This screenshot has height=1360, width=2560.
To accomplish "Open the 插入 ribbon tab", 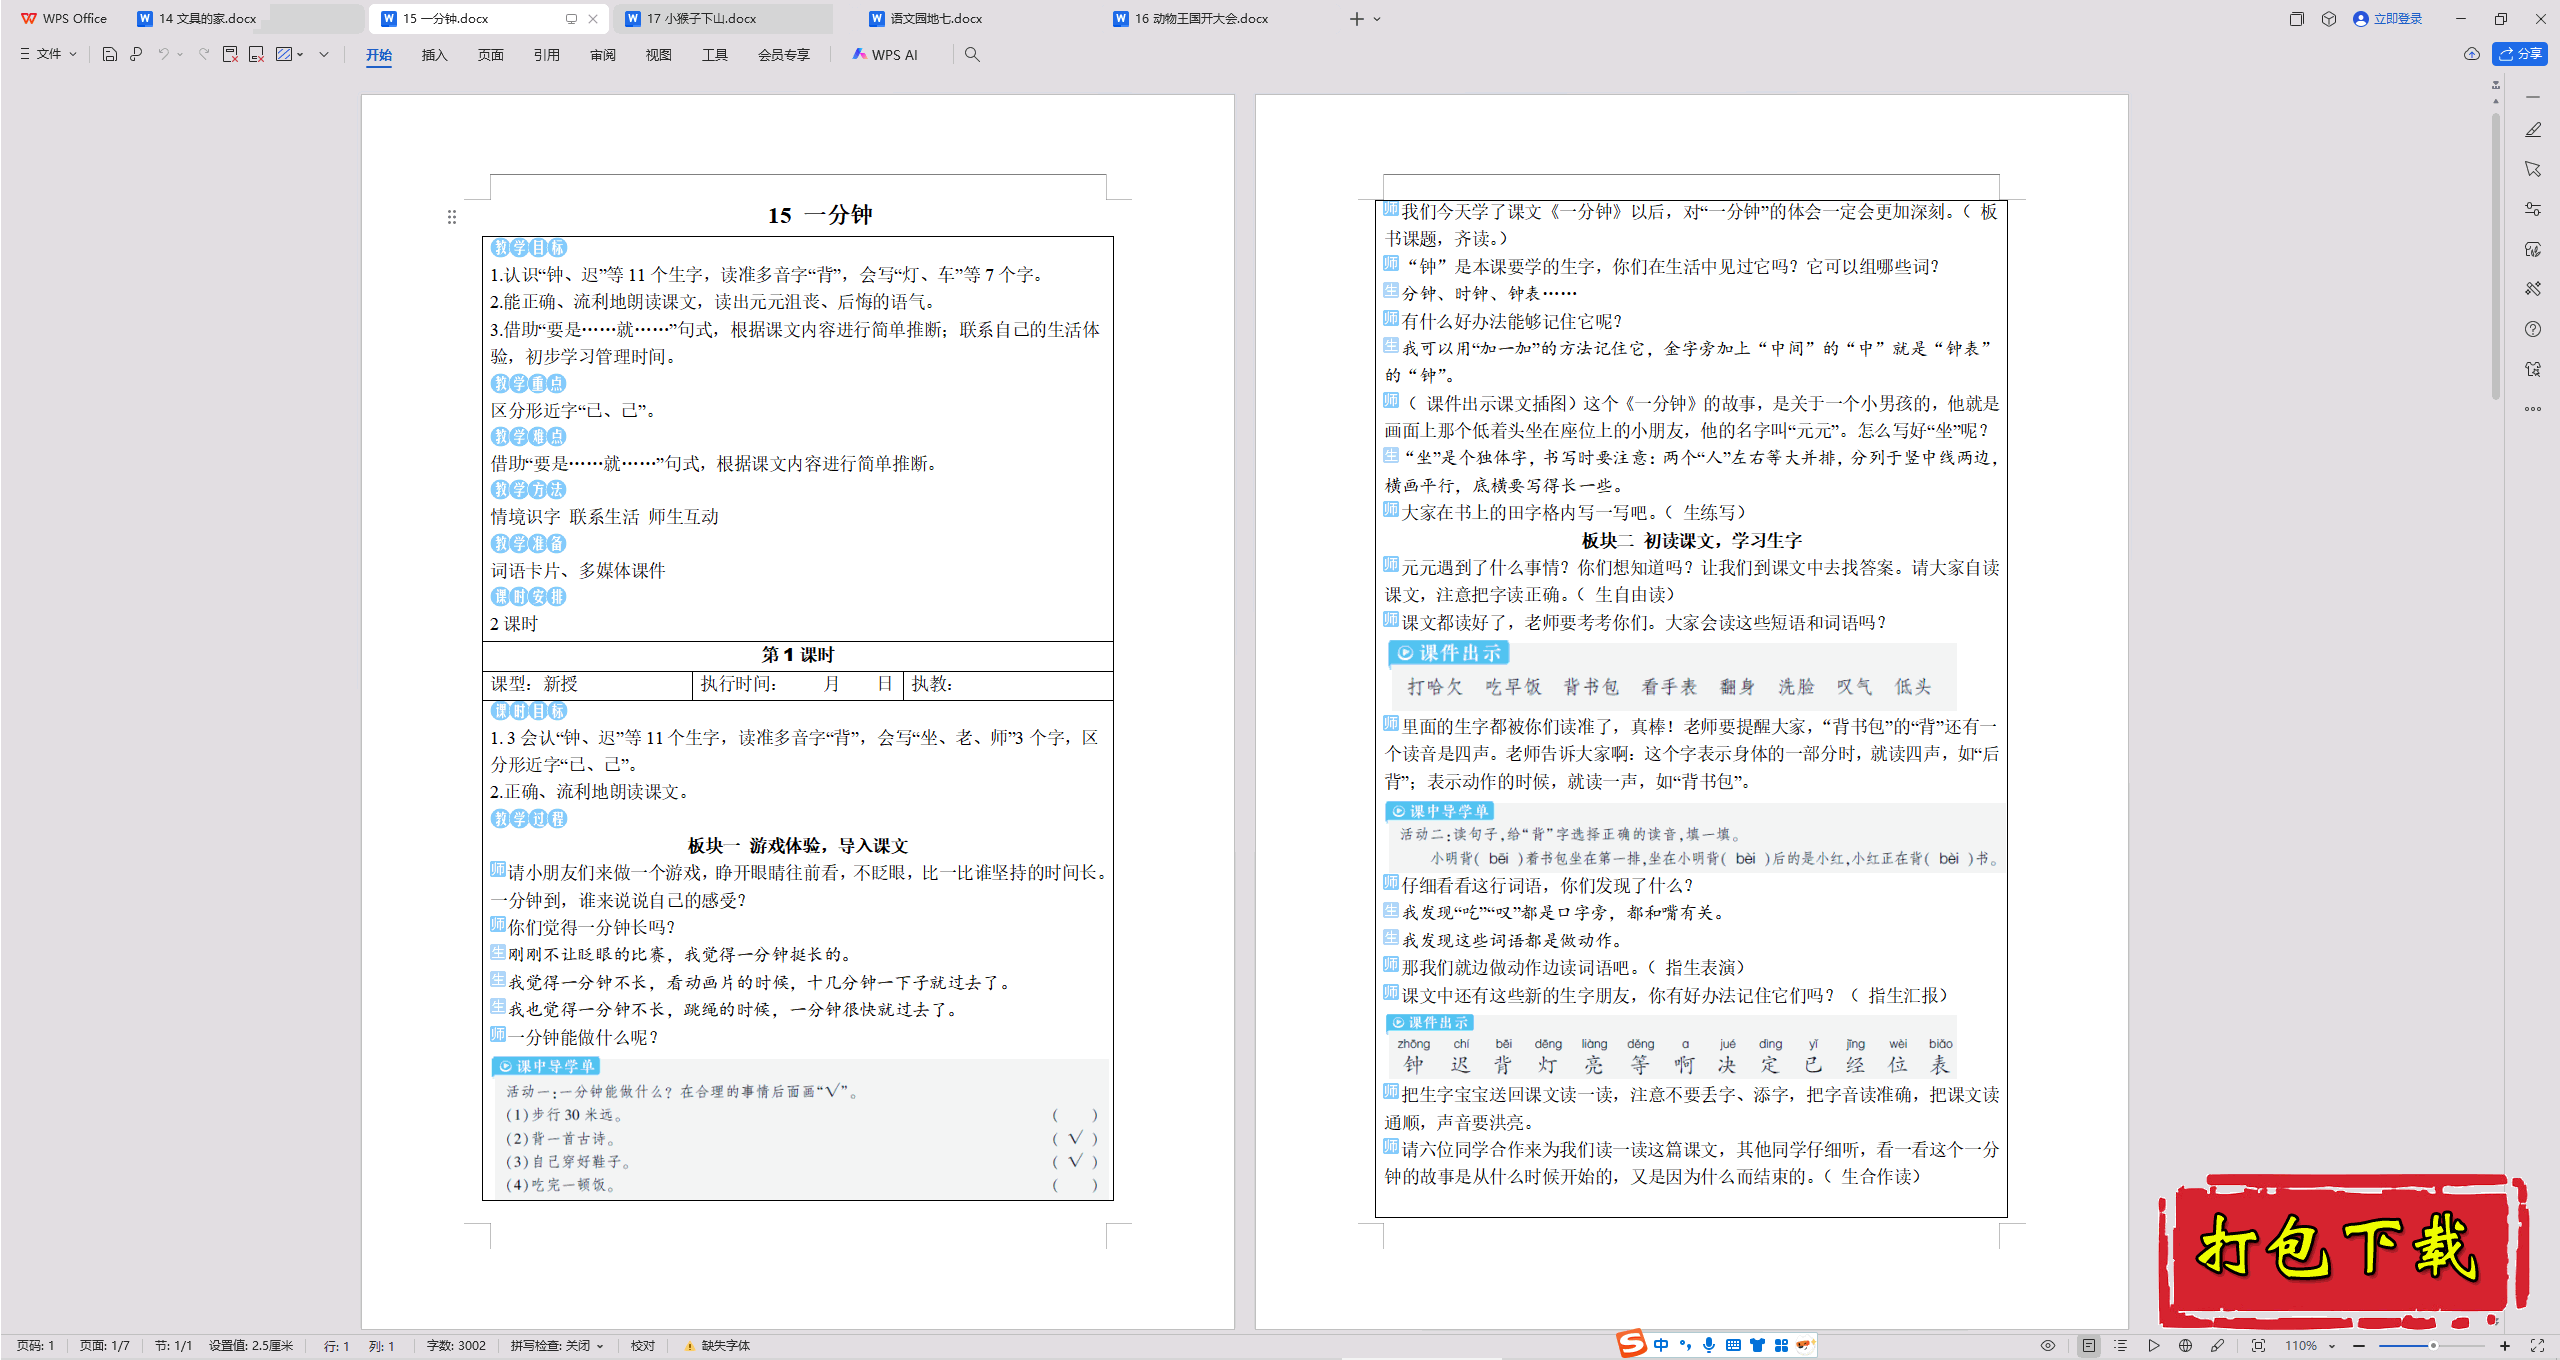I will pos(434,55).
